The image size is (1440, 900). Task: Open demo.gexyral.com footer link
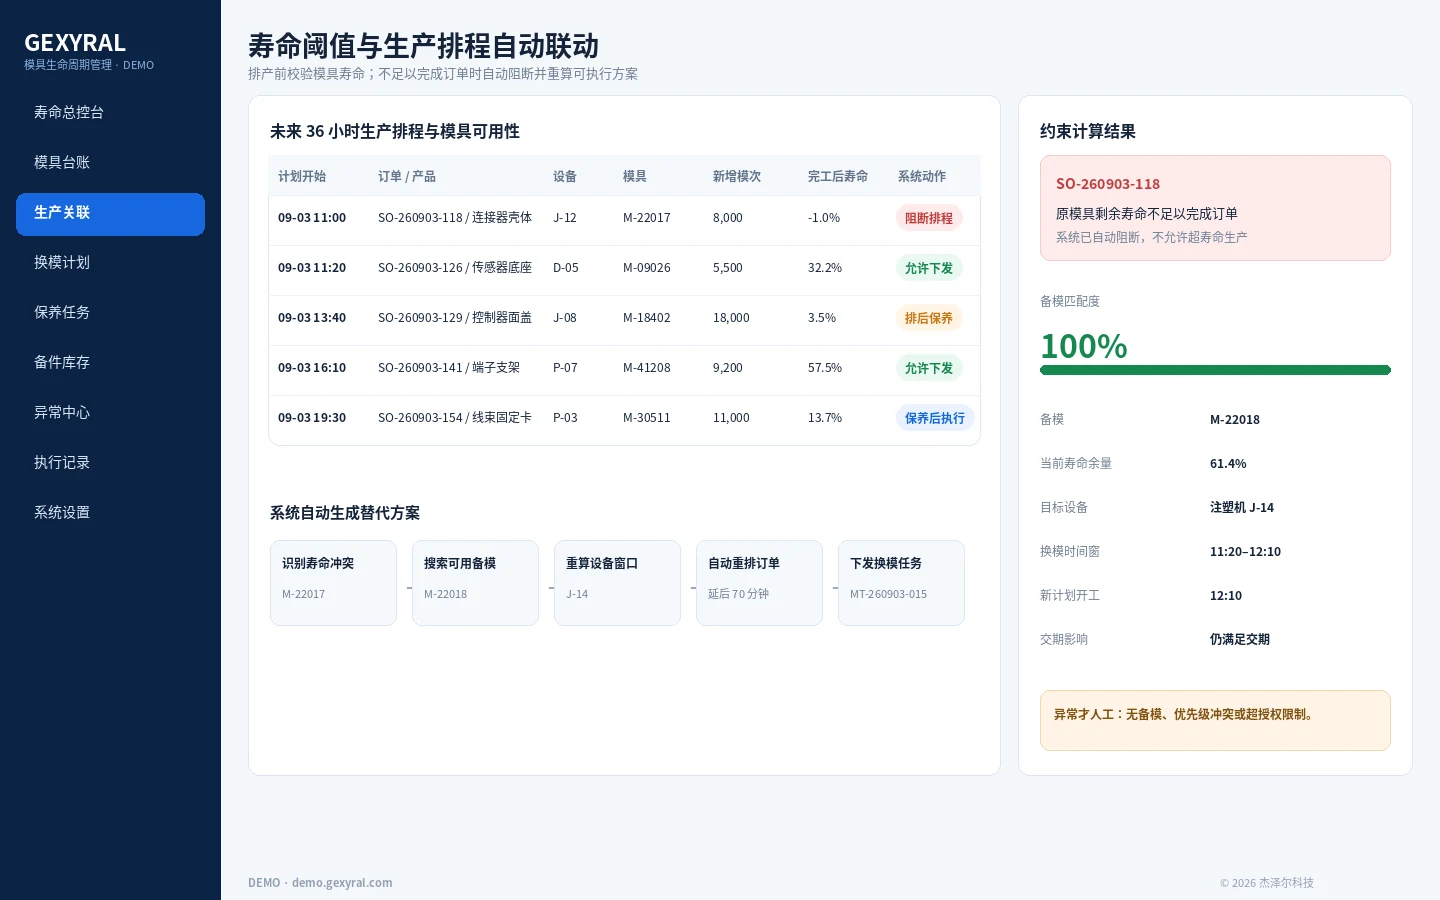click(x=342, y=883)
